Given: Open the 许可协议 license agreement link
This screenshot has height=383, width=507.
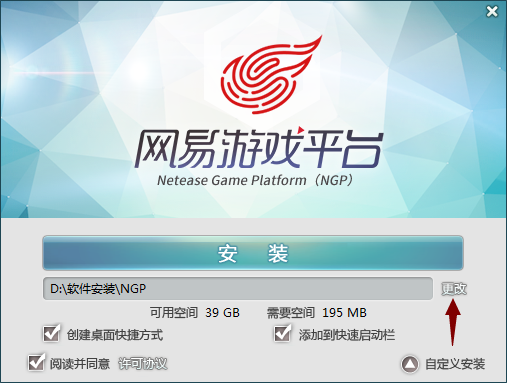Looking at the screenshot, I should pyautogui.click(x=143, y=364).
